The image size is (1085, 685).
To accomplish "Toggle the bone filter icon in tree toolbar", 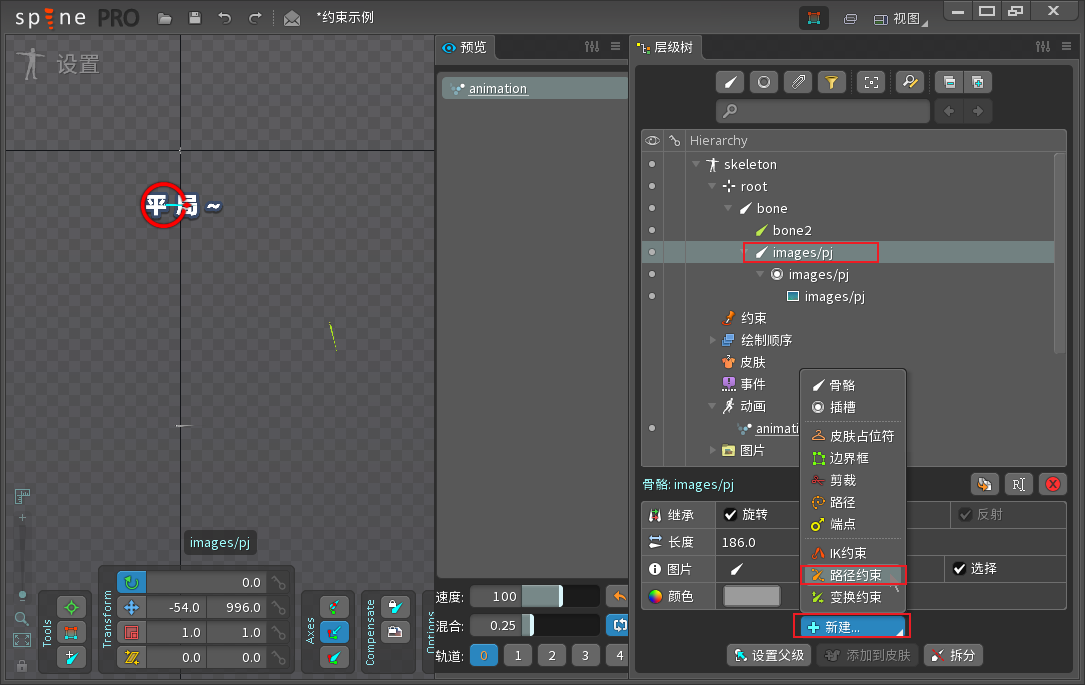I will coord(731,82).
